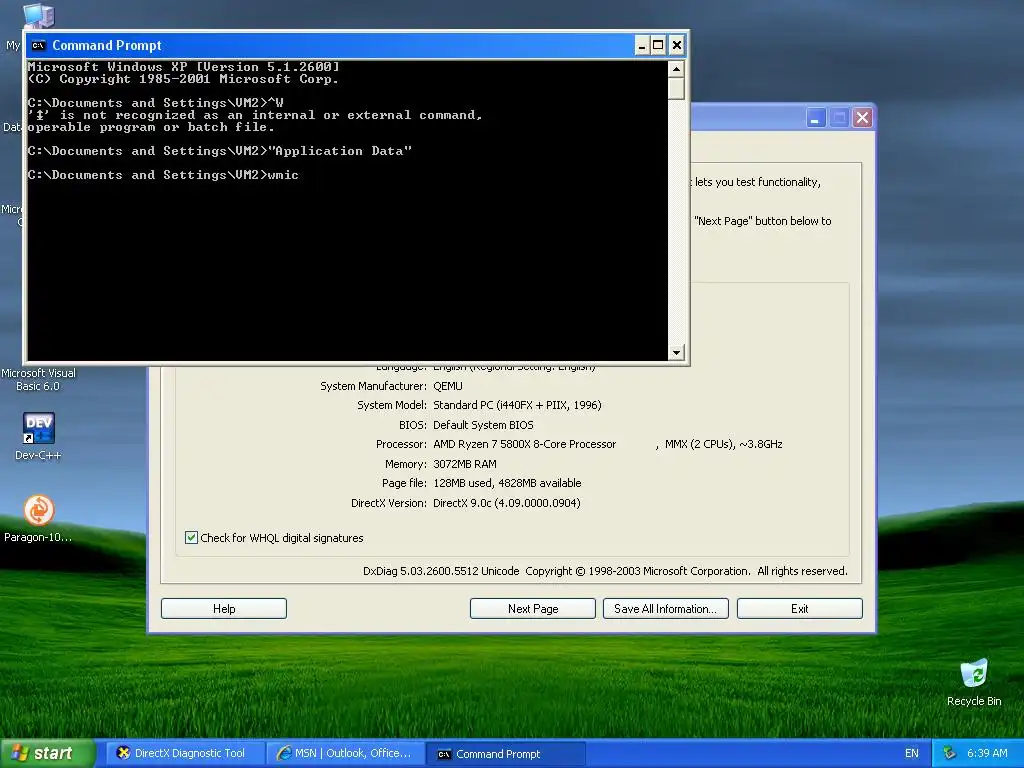
Task: Open Command Prompt title bar system icon
Action: 39,45
